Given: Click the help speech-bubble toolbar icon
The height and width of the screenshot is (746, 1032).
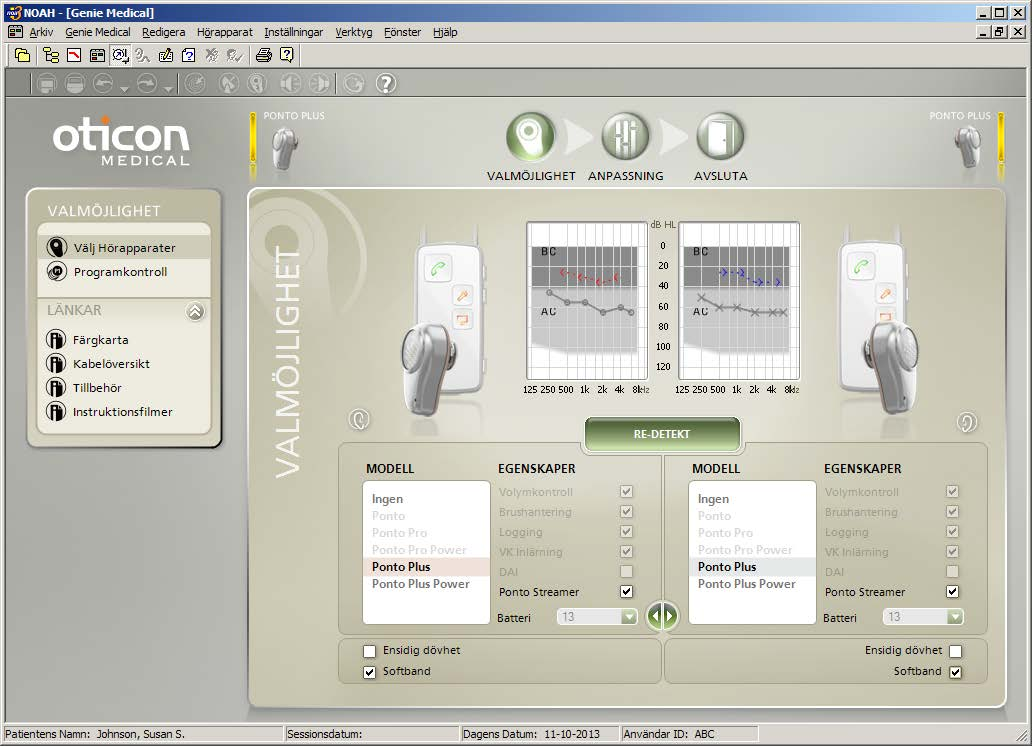Looking at the screenshot, I should coord(287,55).
